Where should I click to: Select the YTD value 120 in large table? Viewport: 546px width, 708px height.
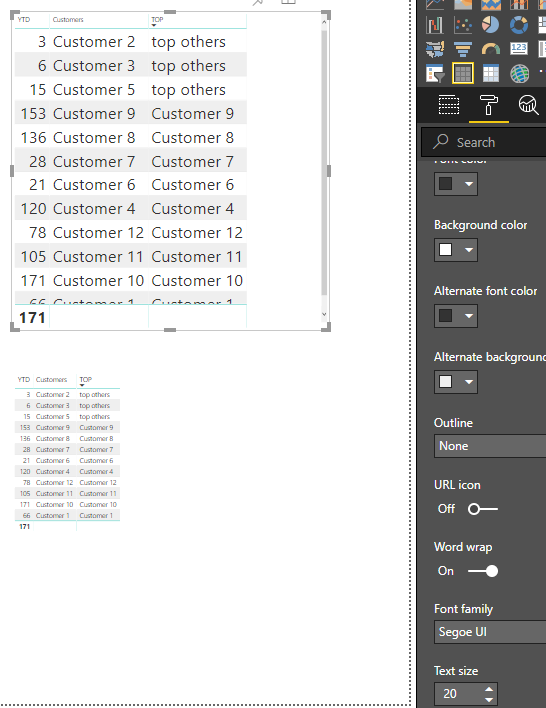(33, 209)
